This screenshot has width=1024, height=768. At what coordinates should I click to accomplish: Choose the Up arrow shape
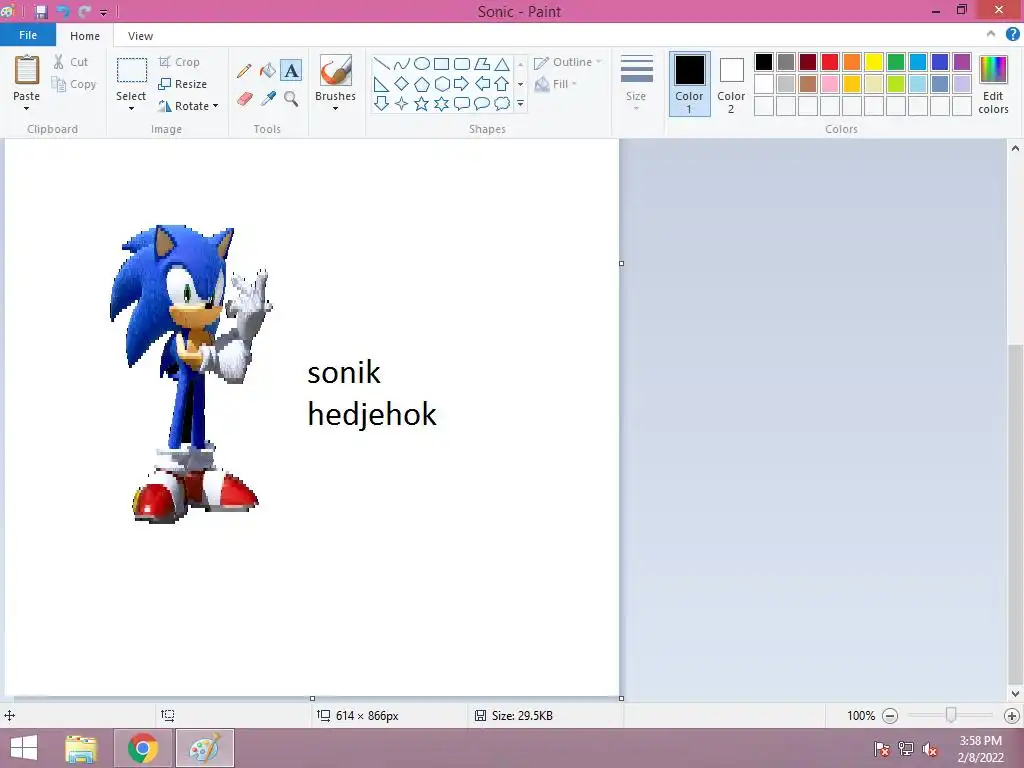502,84
